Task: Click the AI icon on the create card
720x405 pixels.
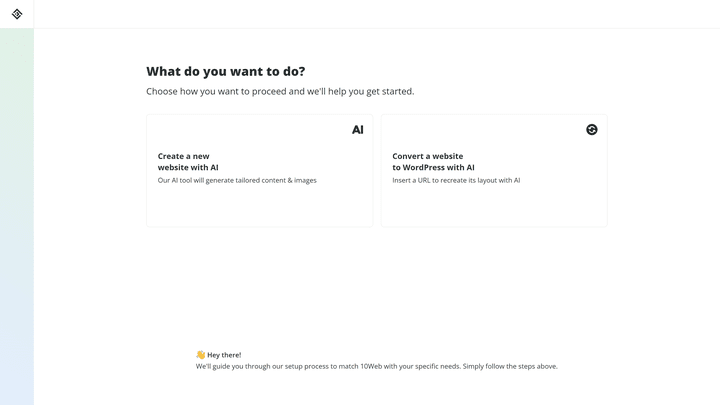Action: click(x=358, y=130)
